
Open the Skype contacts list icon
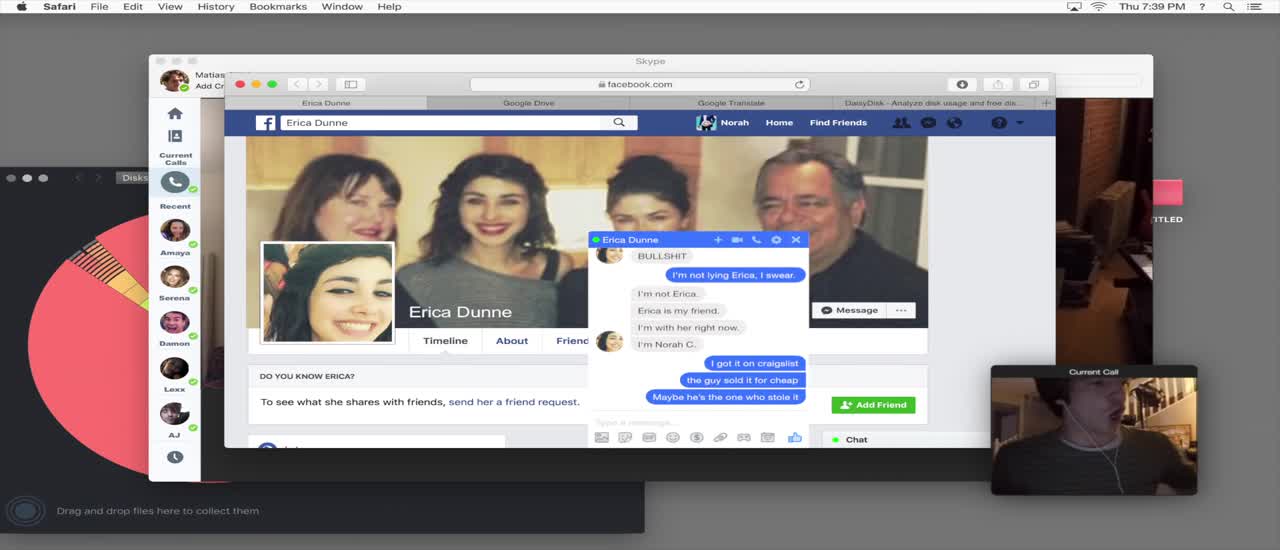click(x=175, y=136)
